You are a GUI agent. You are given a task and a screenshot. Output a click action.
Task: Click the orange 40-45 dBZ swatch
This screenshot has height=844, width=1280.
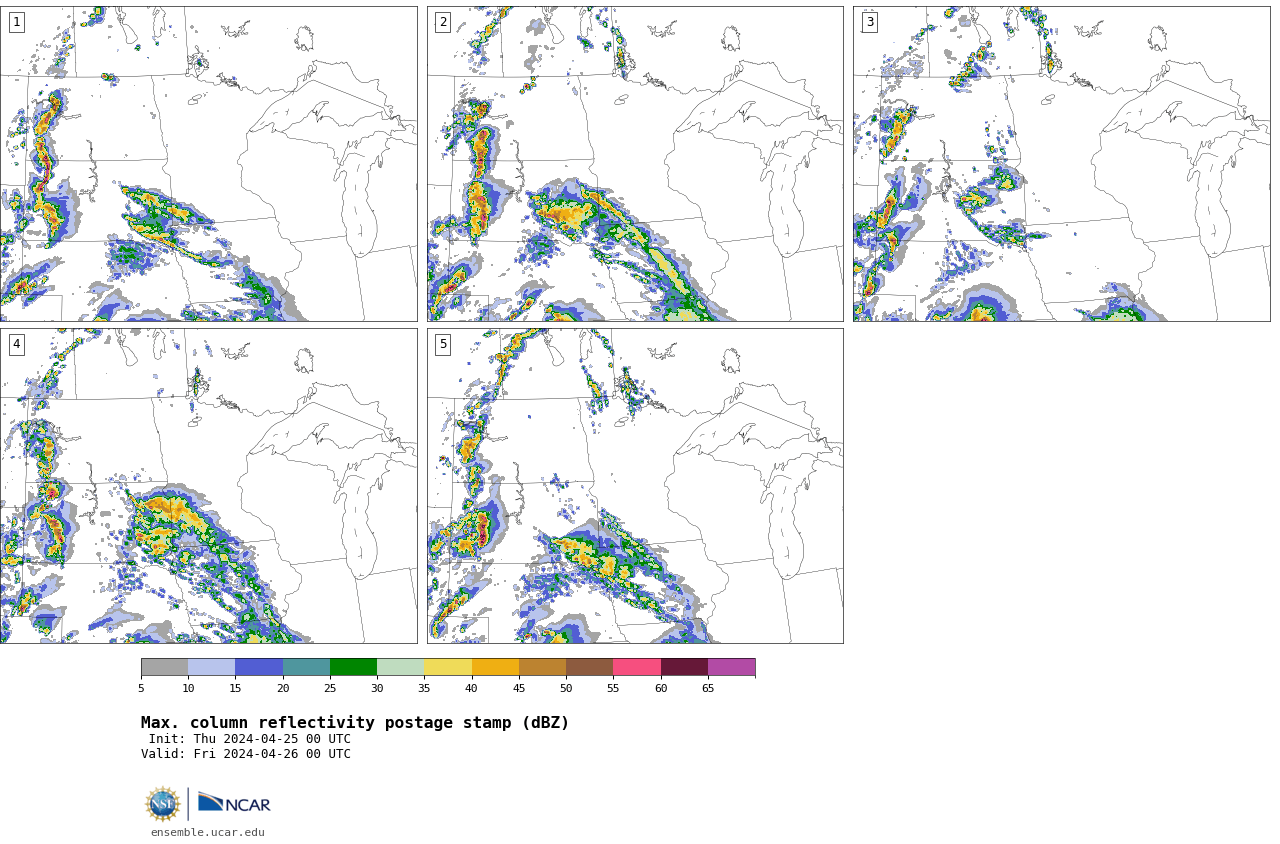[x=495, y=667]
